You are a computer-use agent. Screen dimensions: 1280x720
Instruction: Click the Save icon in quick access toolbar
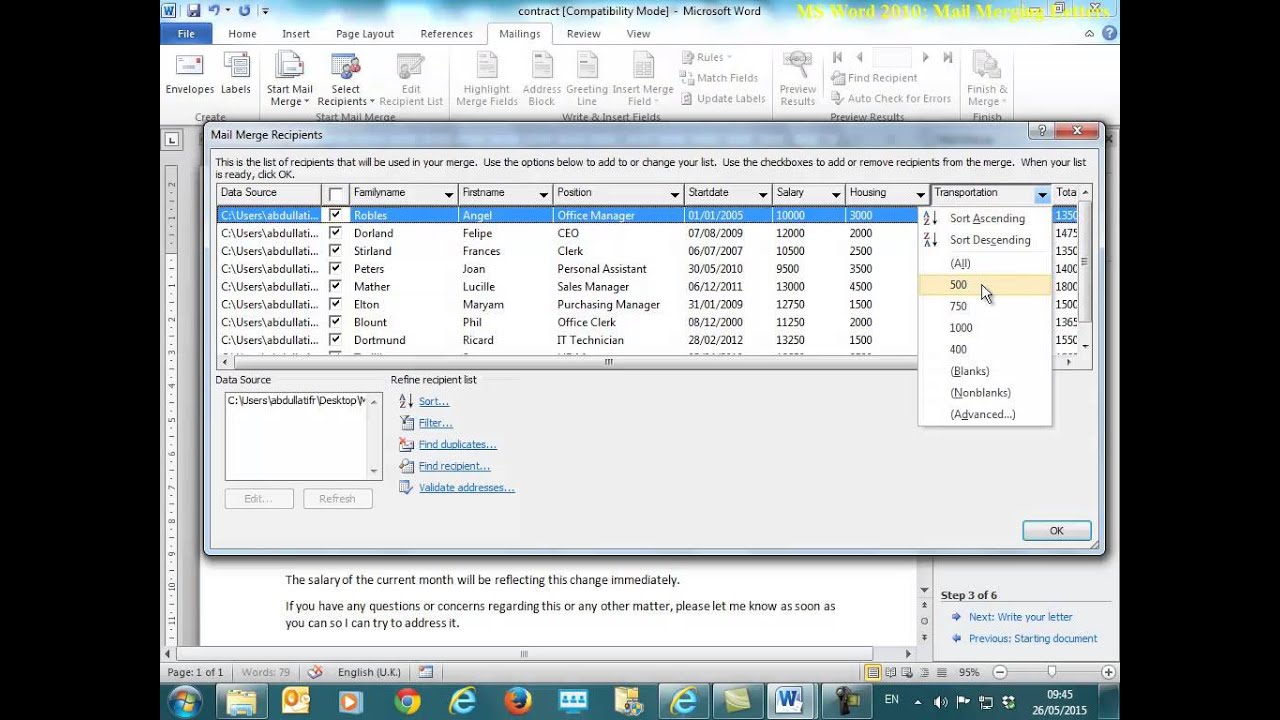point(193,11)
